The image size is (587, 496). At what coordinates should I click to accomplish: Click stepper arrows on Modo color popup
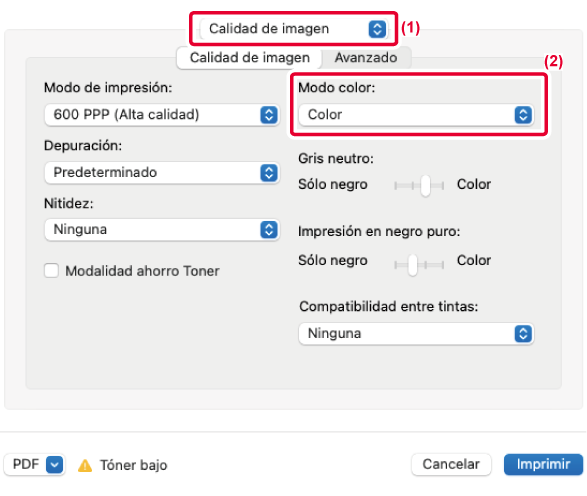pos(523,115)
